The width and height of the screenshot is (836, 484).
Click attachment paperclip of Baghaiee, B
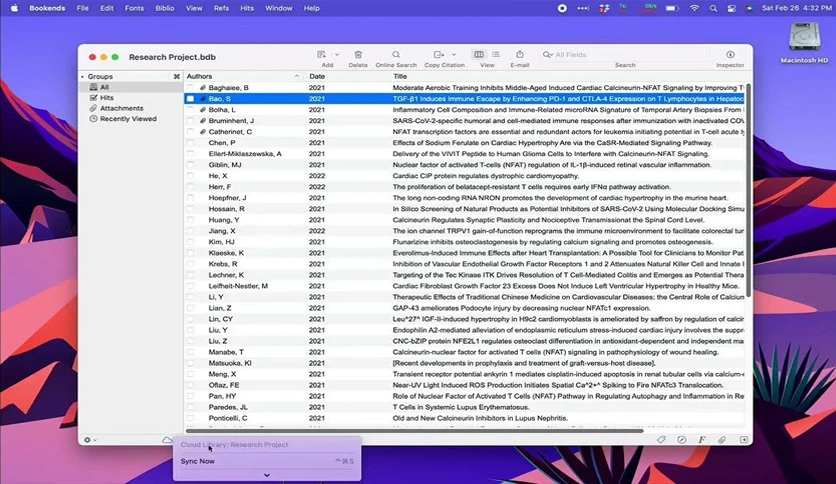point(203,87)
